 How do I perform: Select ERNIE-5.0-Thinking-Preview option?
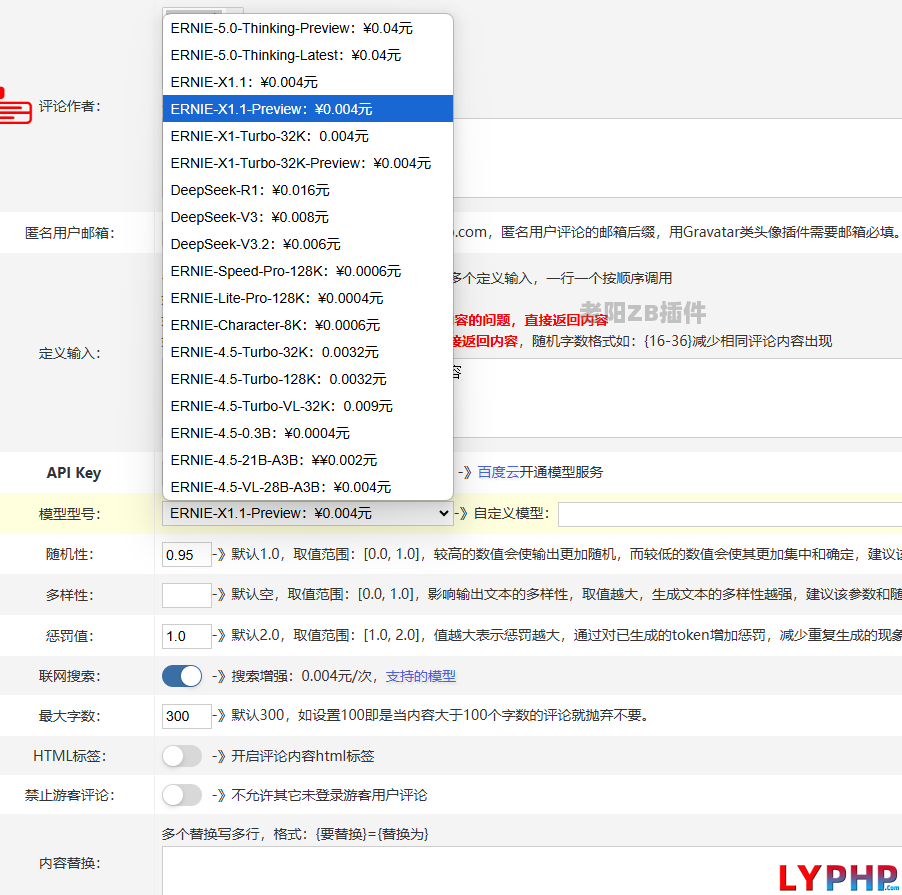(x=291, y=28)
